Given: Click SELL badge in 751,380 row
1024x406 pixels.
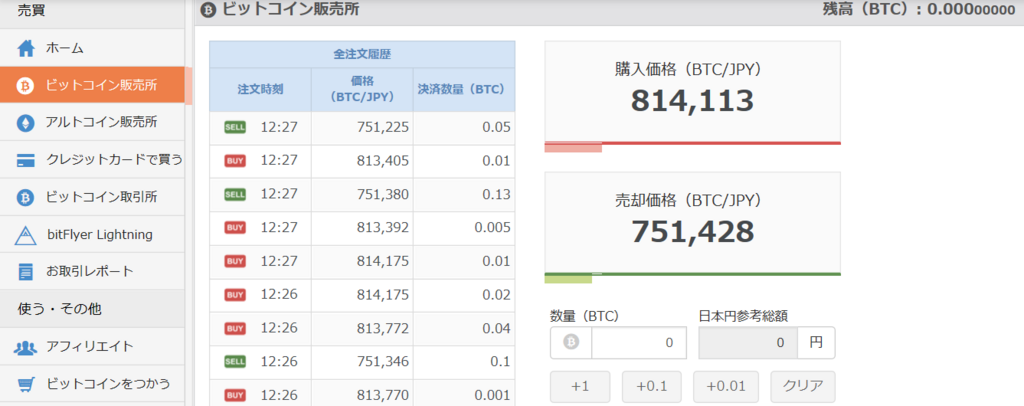Looking at the screenshot, I should [x=235, y=194].
